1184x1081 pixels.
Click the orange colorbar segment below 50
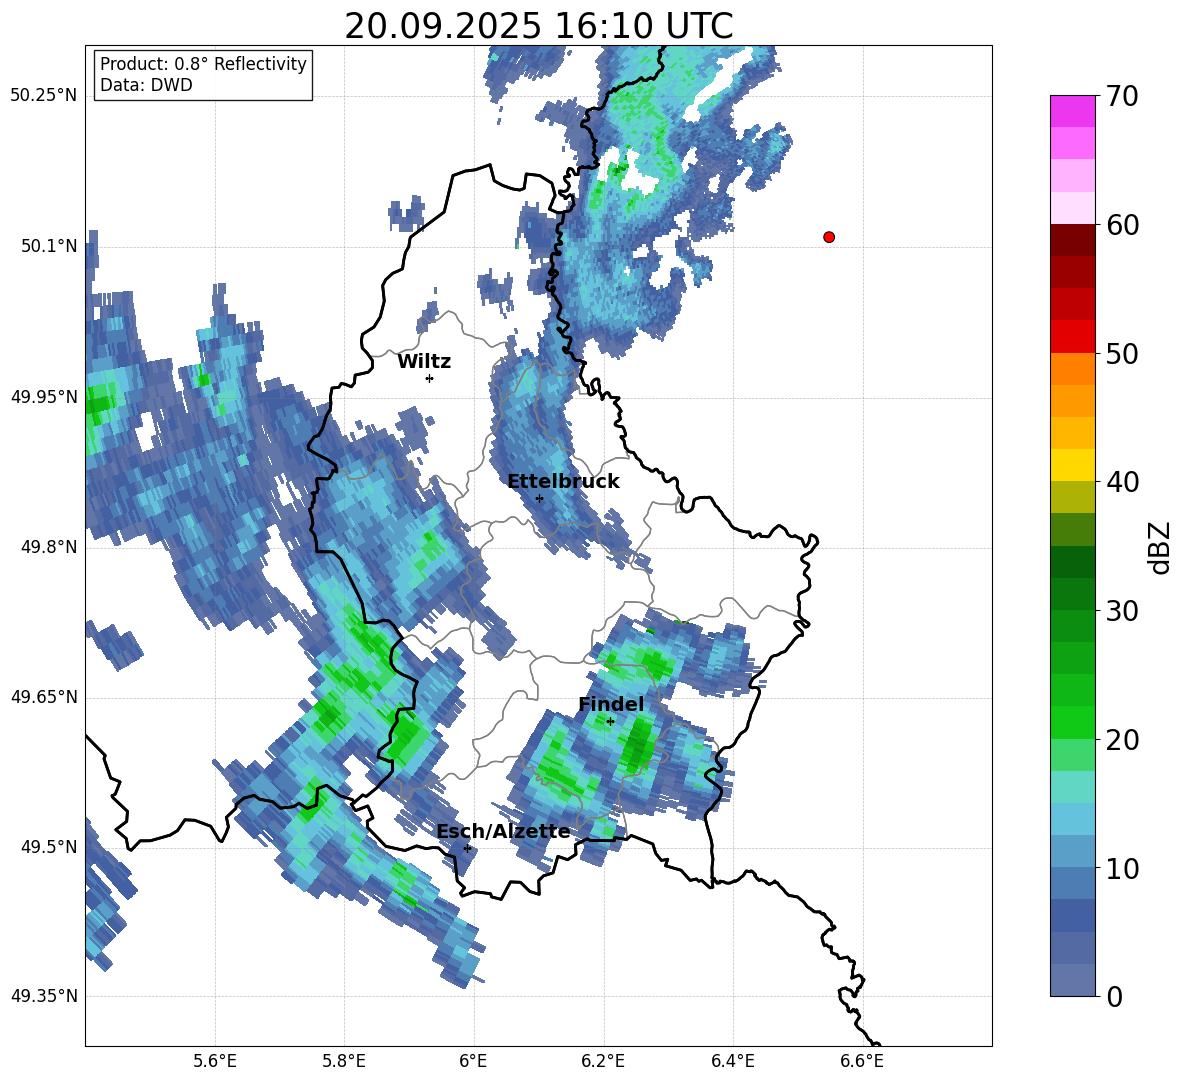point(1072,369)
